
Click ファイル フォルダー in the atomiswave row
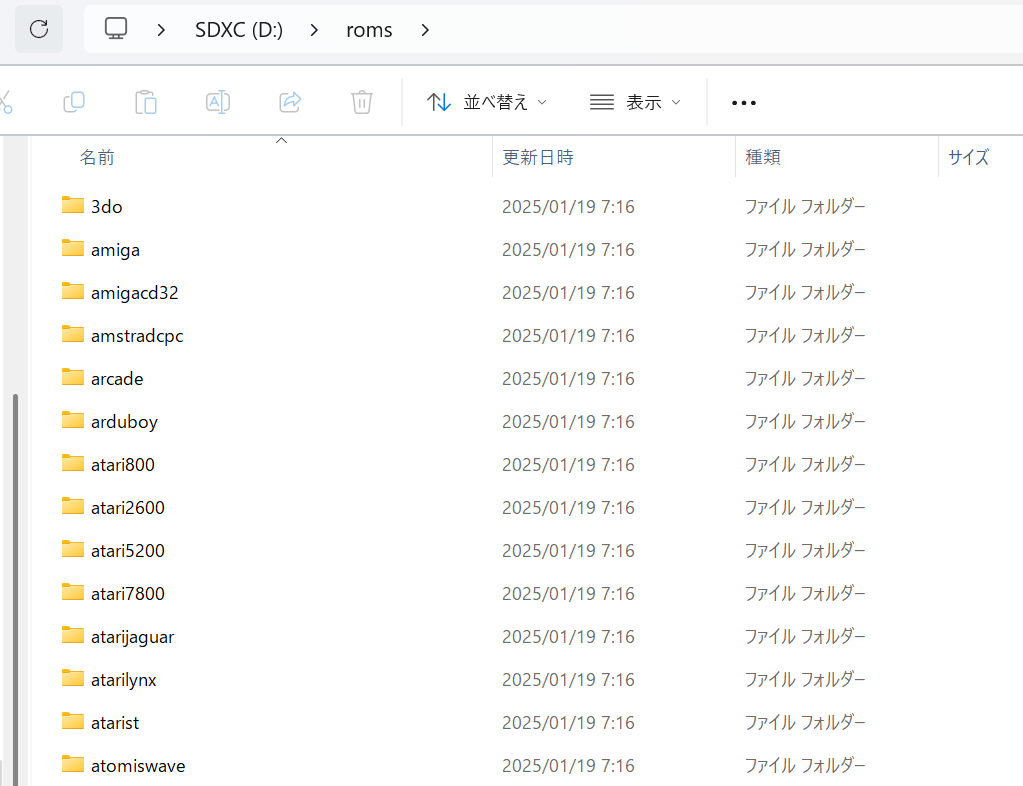(805, 766)
